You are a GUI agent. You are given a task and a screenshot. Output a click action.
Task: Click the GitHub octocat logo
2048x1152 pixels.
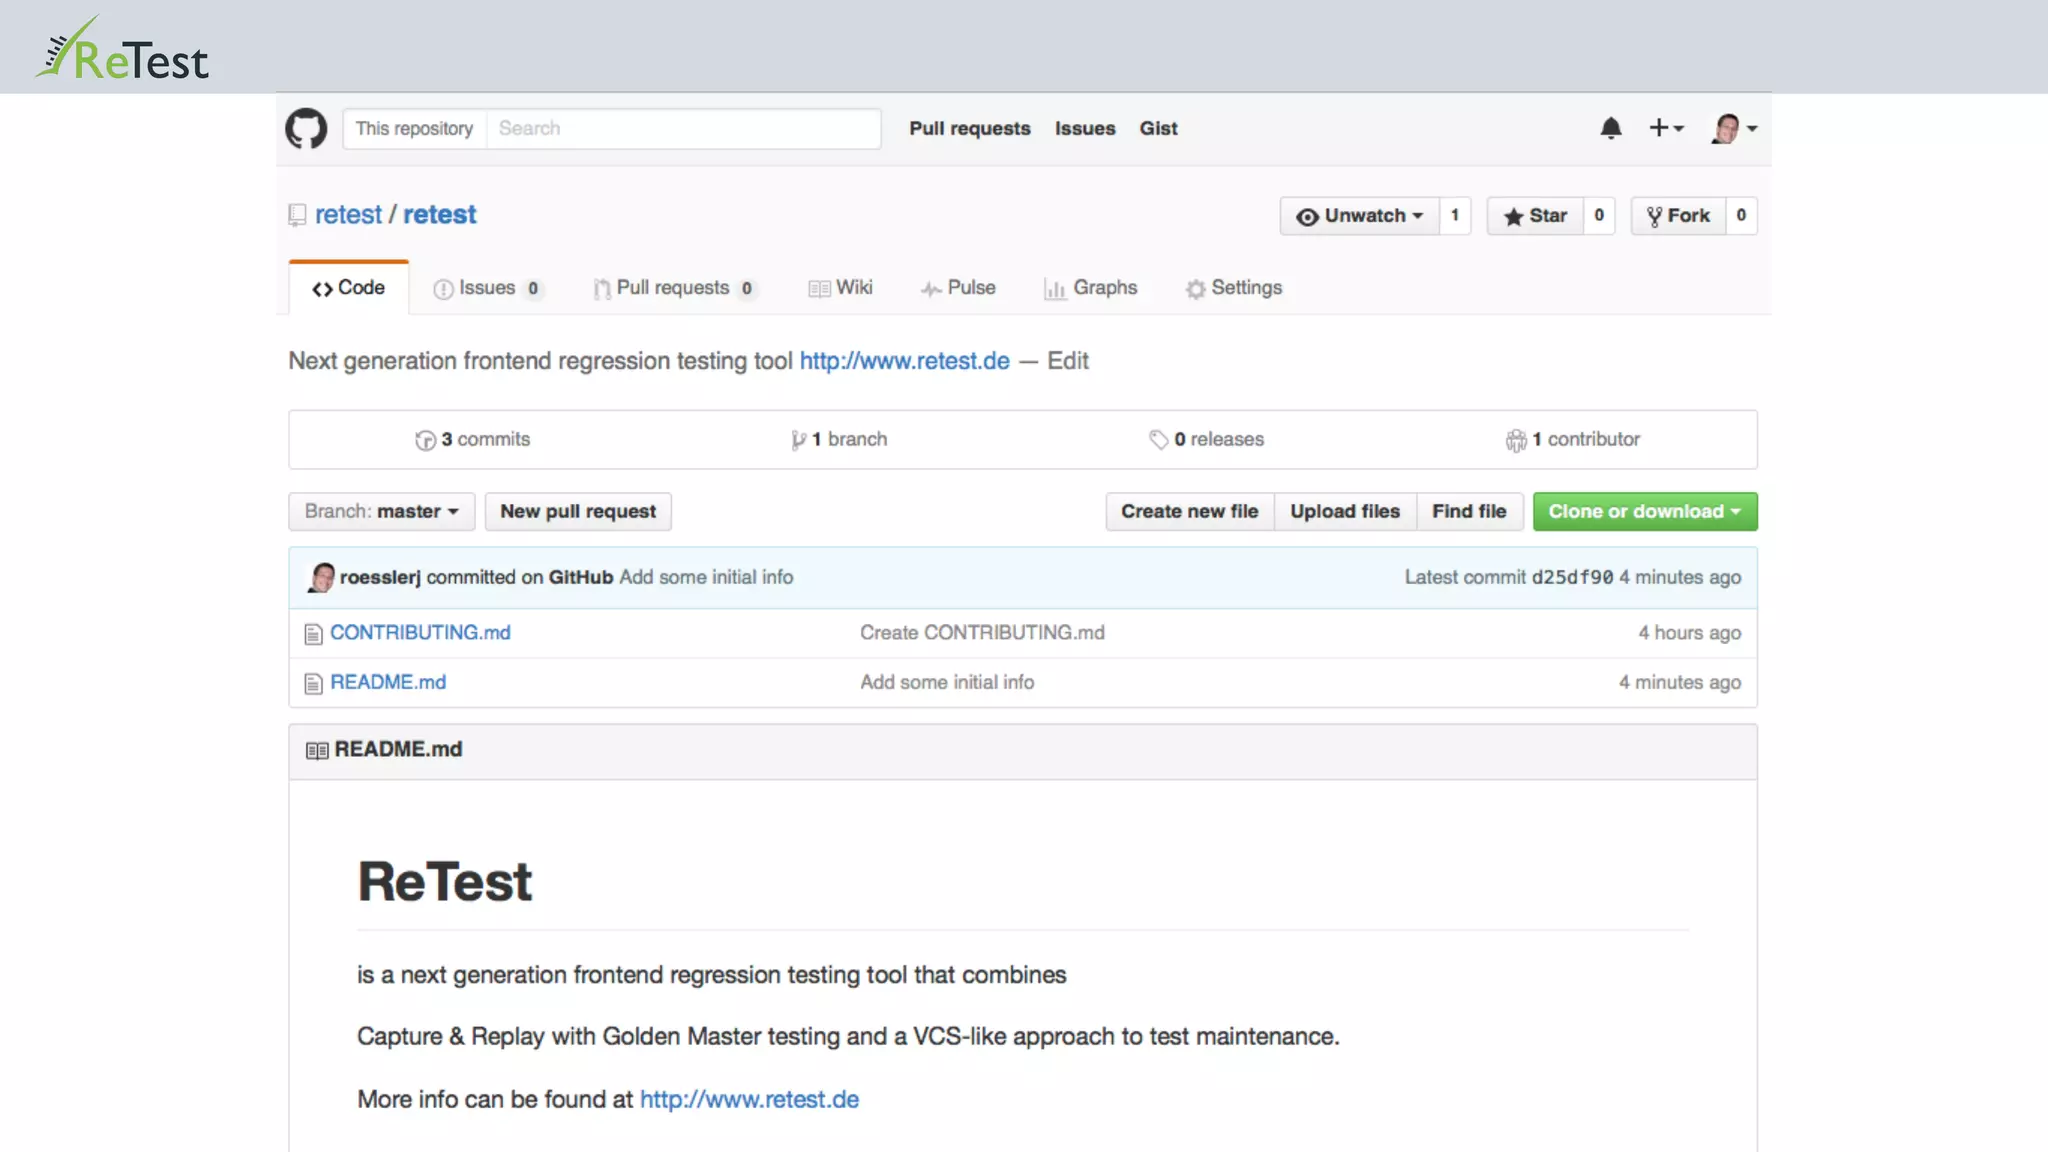[306, 129]
